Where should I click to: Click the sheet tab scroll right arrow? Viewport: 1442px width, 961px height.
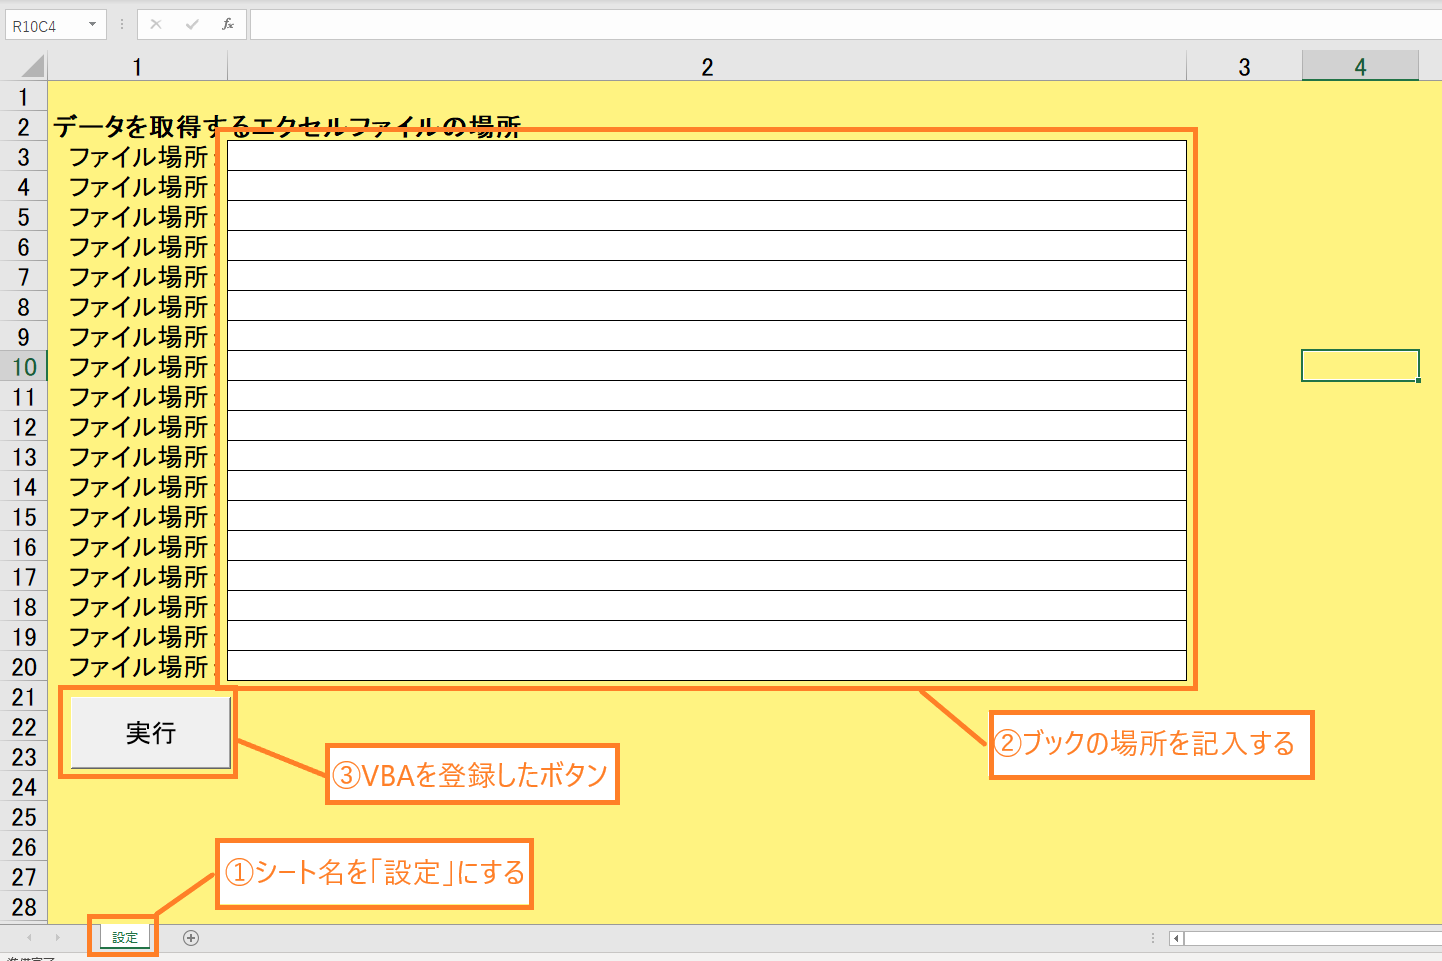57,937
